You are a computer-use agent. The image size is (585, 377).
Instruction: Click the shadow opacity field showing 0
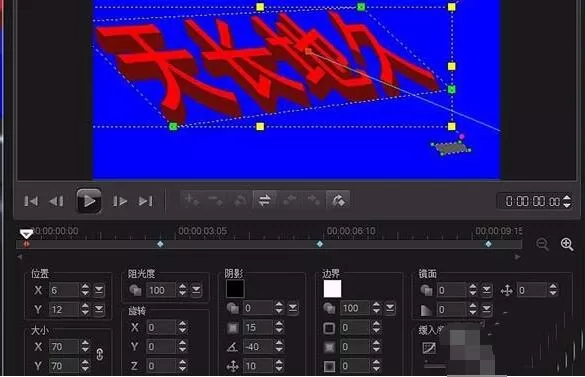click(x=258, y=308)
